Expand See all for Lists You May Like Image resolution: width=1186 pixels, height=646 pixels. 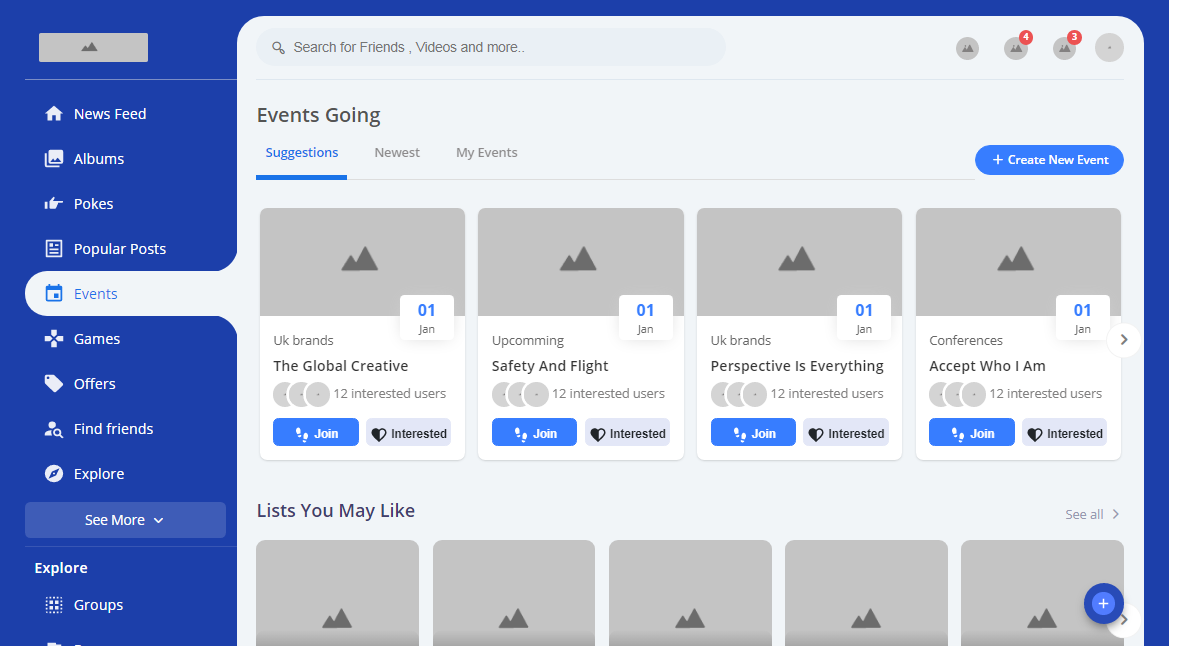click(x=1092, y=514)
